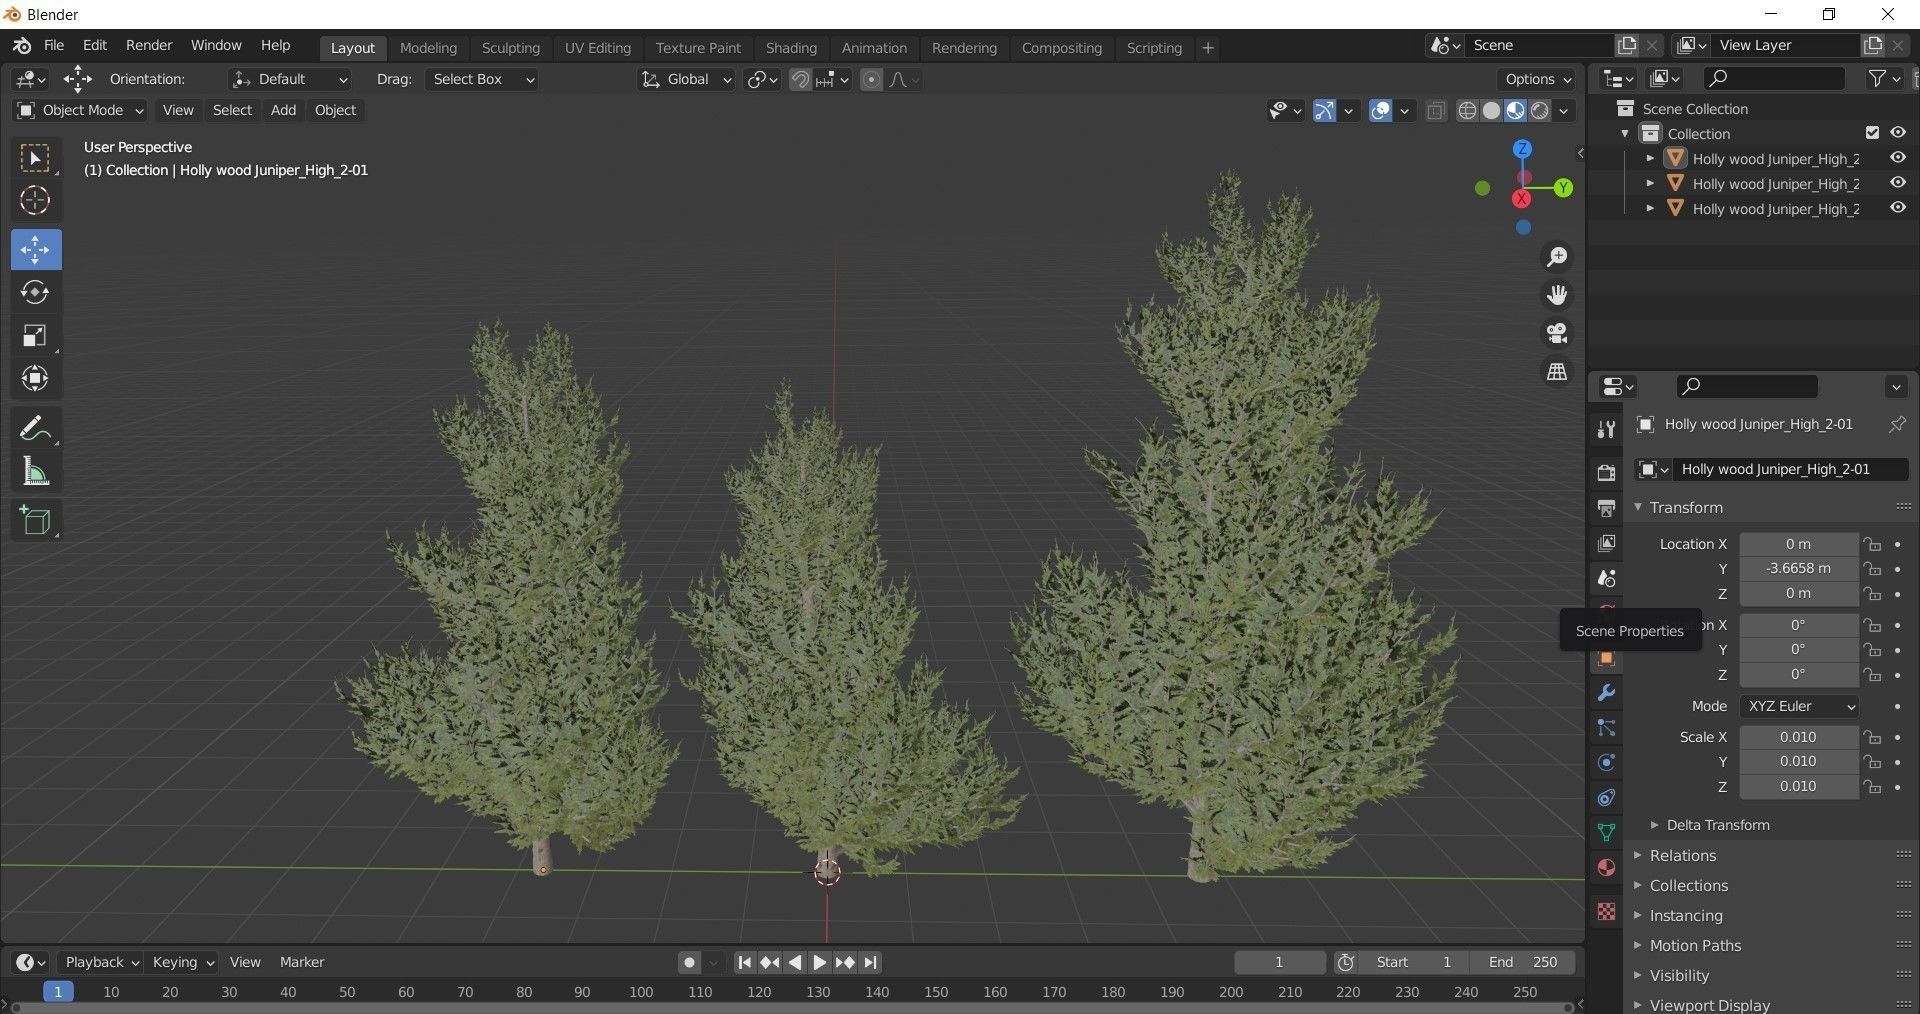Expand the Delta Transform panel
The width and height of the screenshot is (1920, 1014).
[x=1717, y=825]
